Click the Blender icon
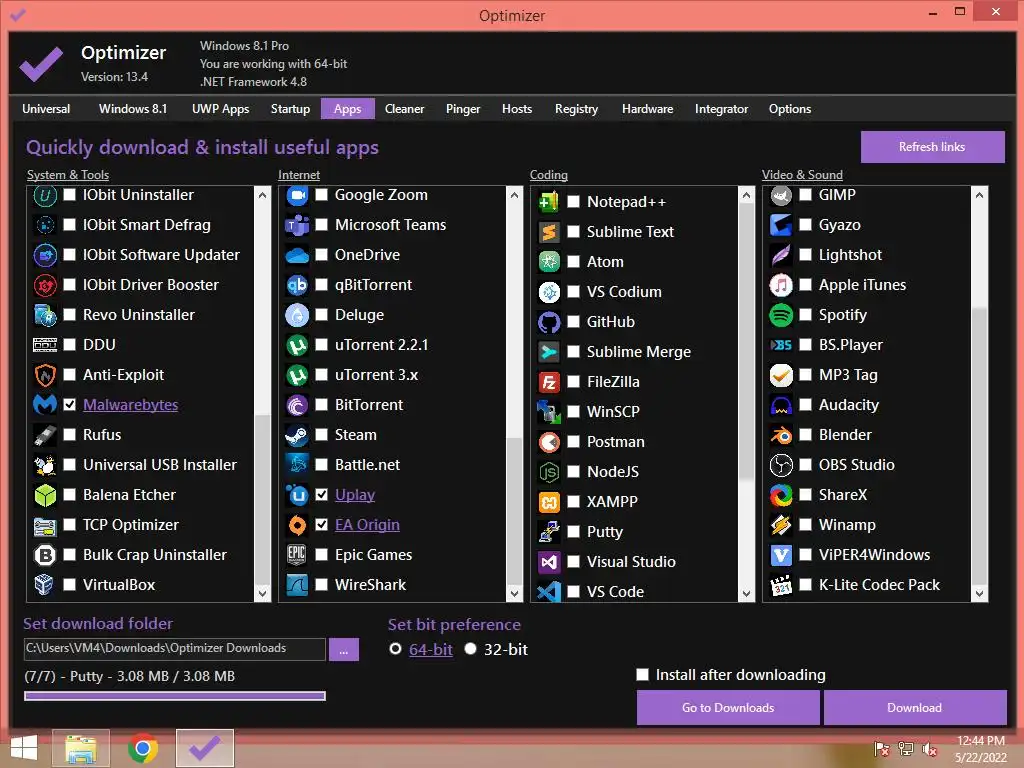This screenshot has height=768, width=1024. 781,435
